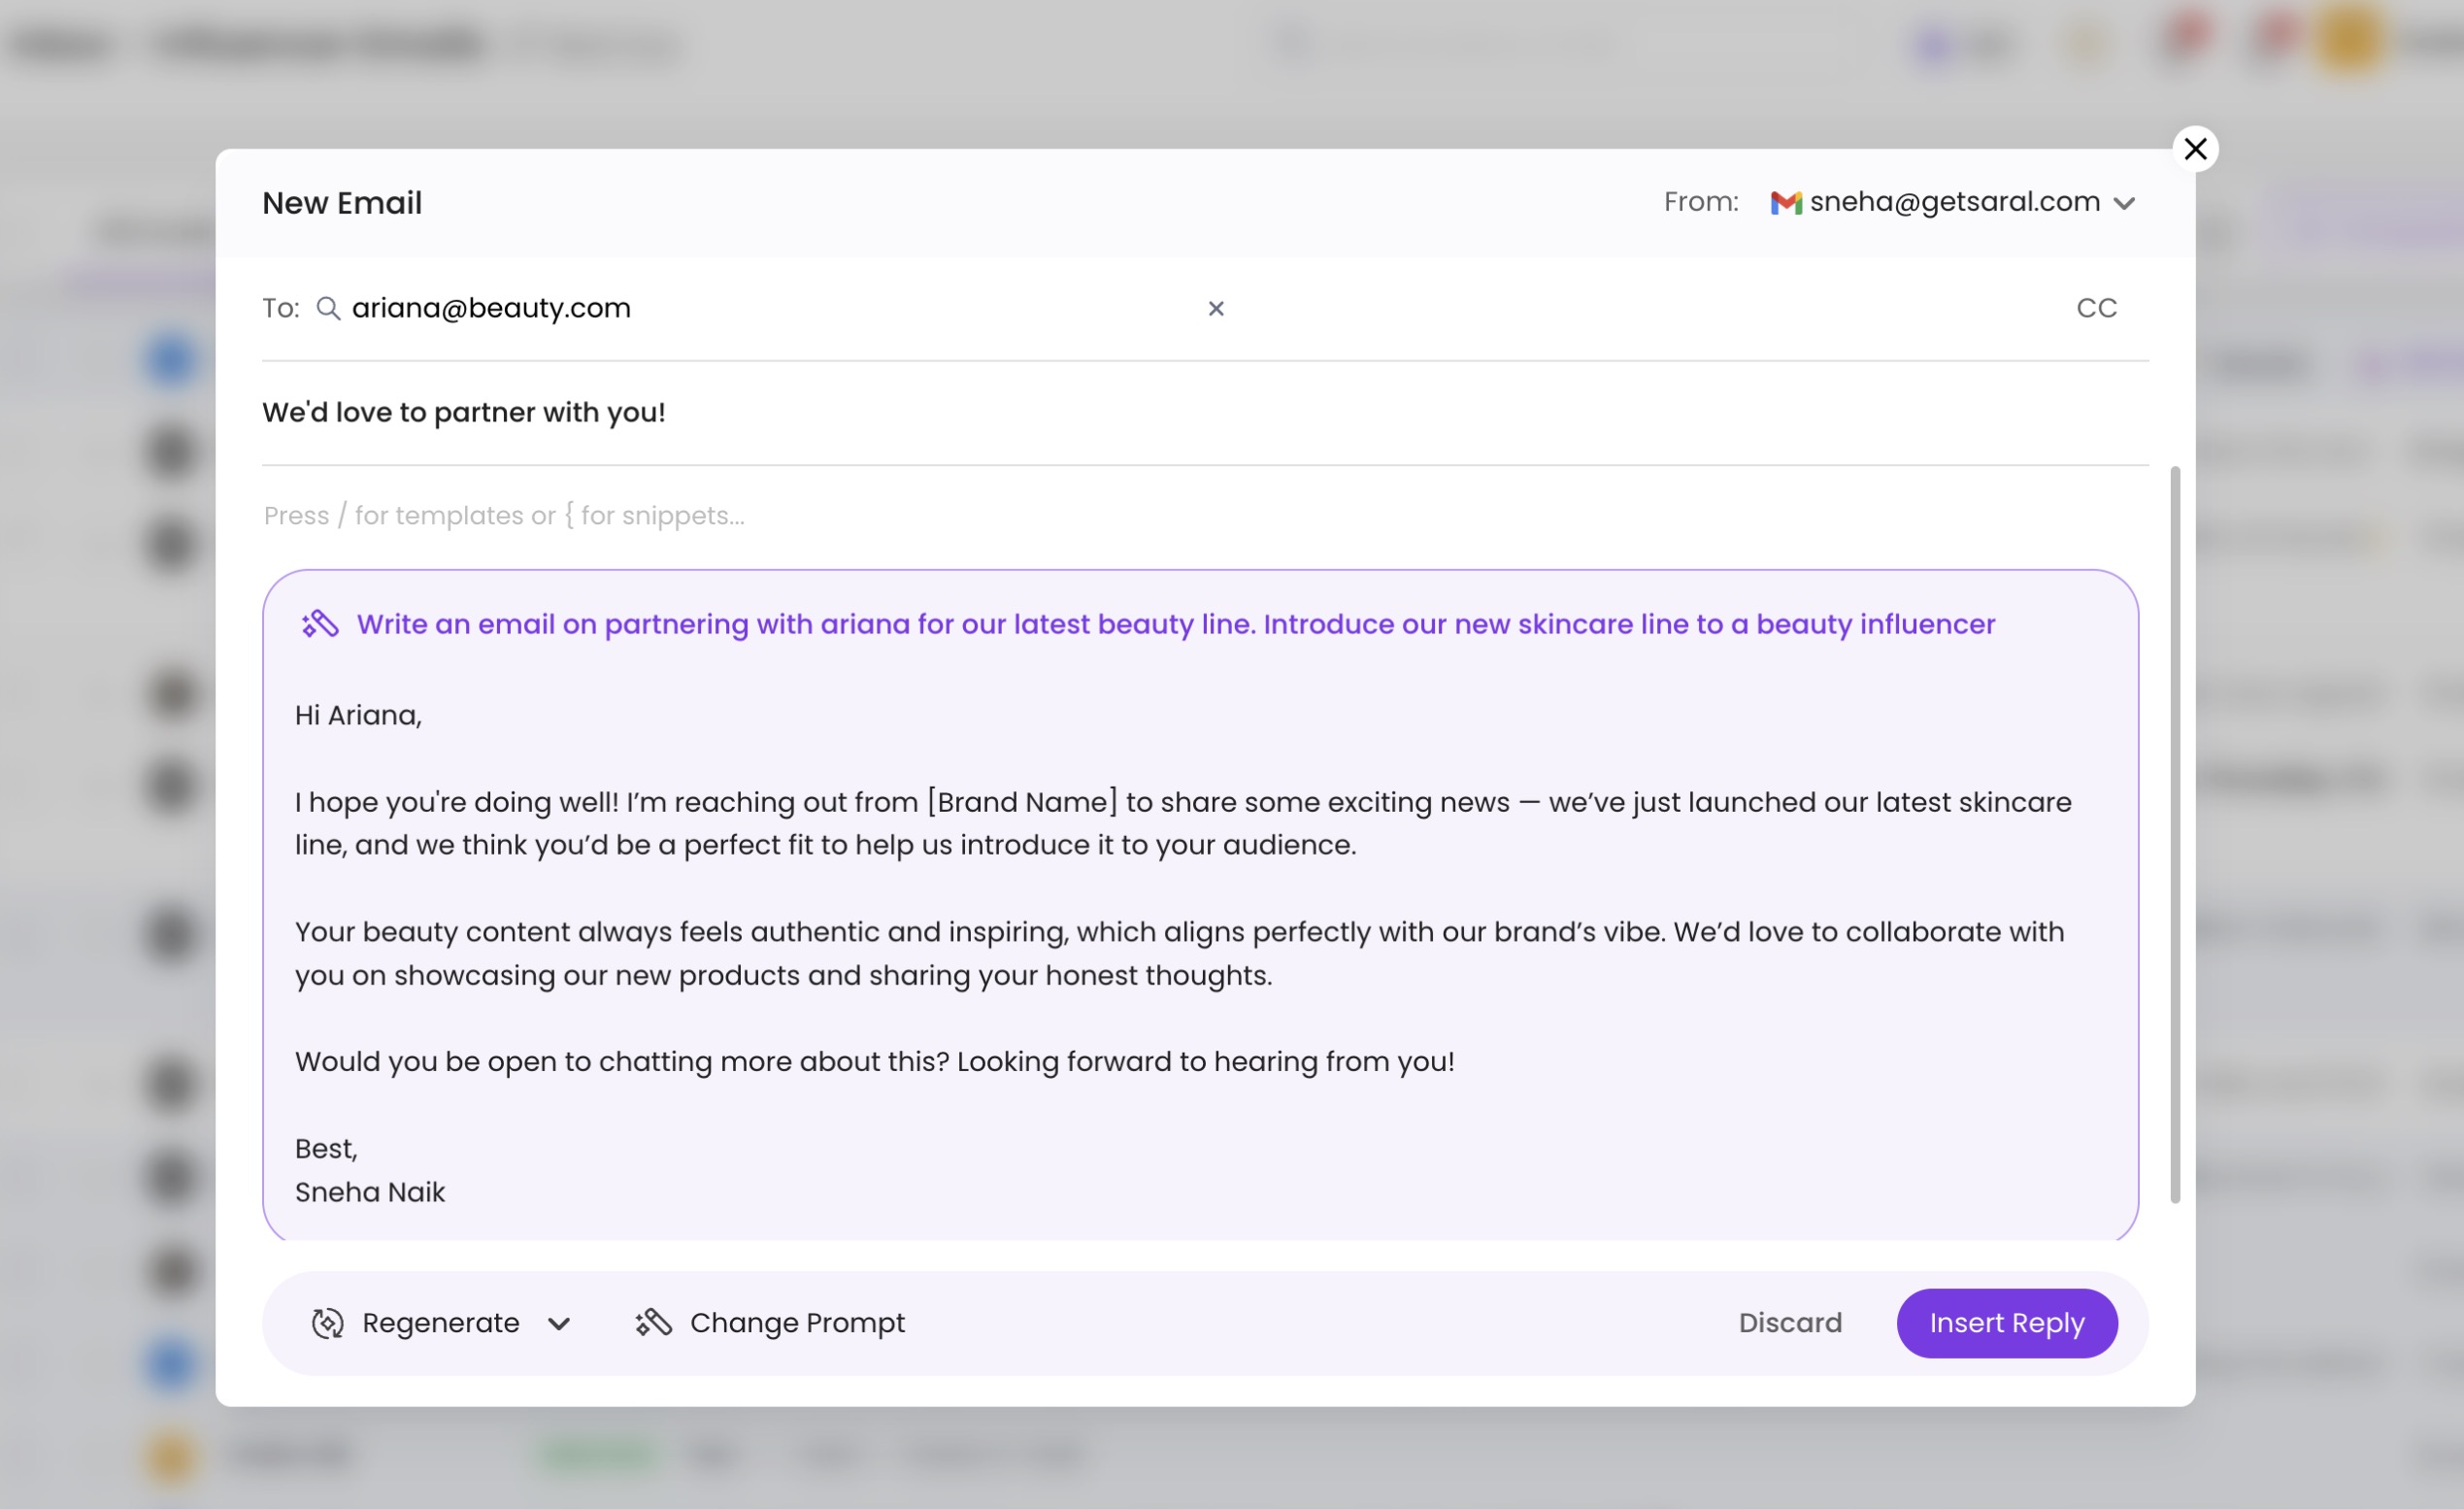Click the Gmail icon beside sender address
The height and width of the screenshot is (1509, 2464).
pyautogui.click(x=1785, y=203)
